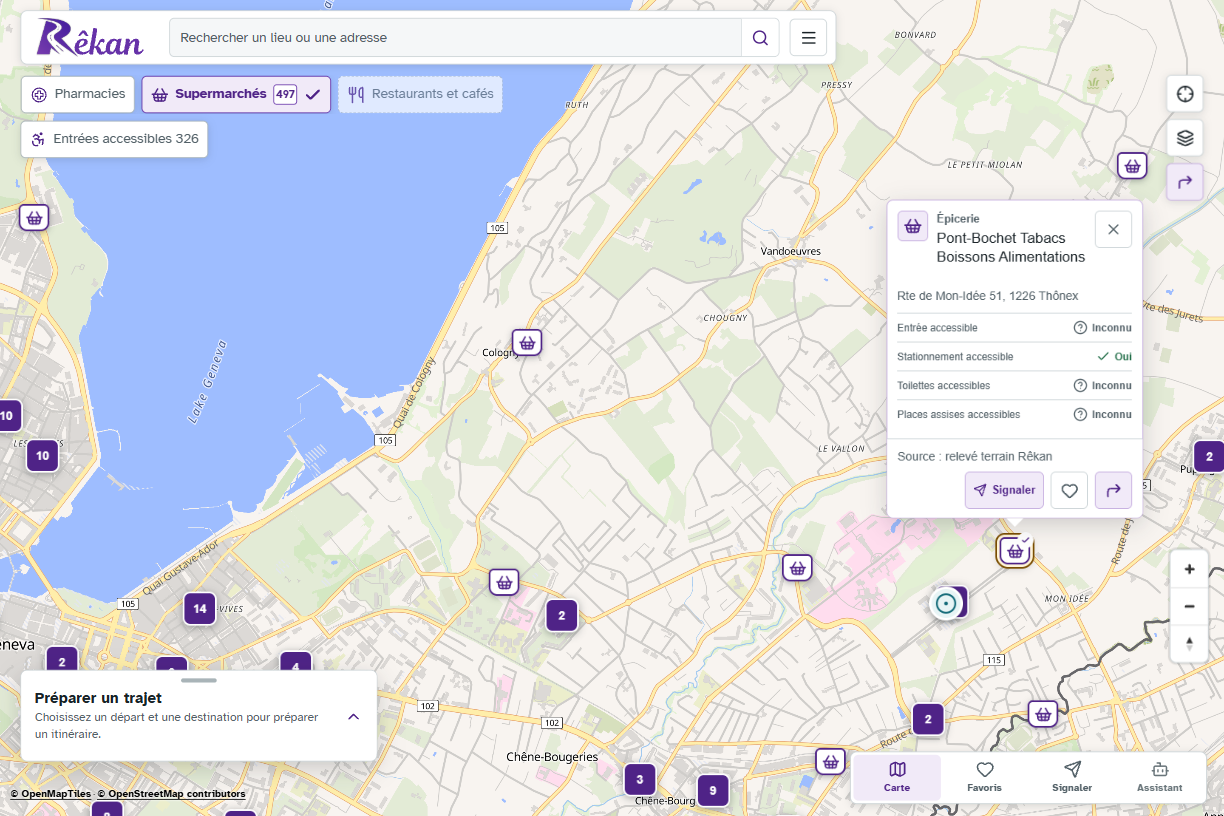Open the OpenStreetMap contributors link
The image size is (1224, 816).
171,794
